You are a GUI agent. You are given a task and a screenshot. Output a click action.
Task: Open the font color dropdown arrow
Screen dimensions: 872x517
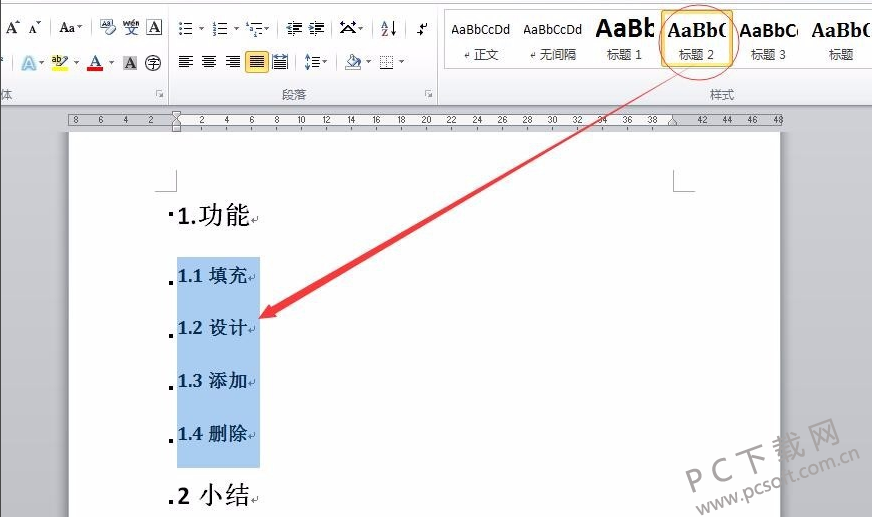tap(111, 63)
